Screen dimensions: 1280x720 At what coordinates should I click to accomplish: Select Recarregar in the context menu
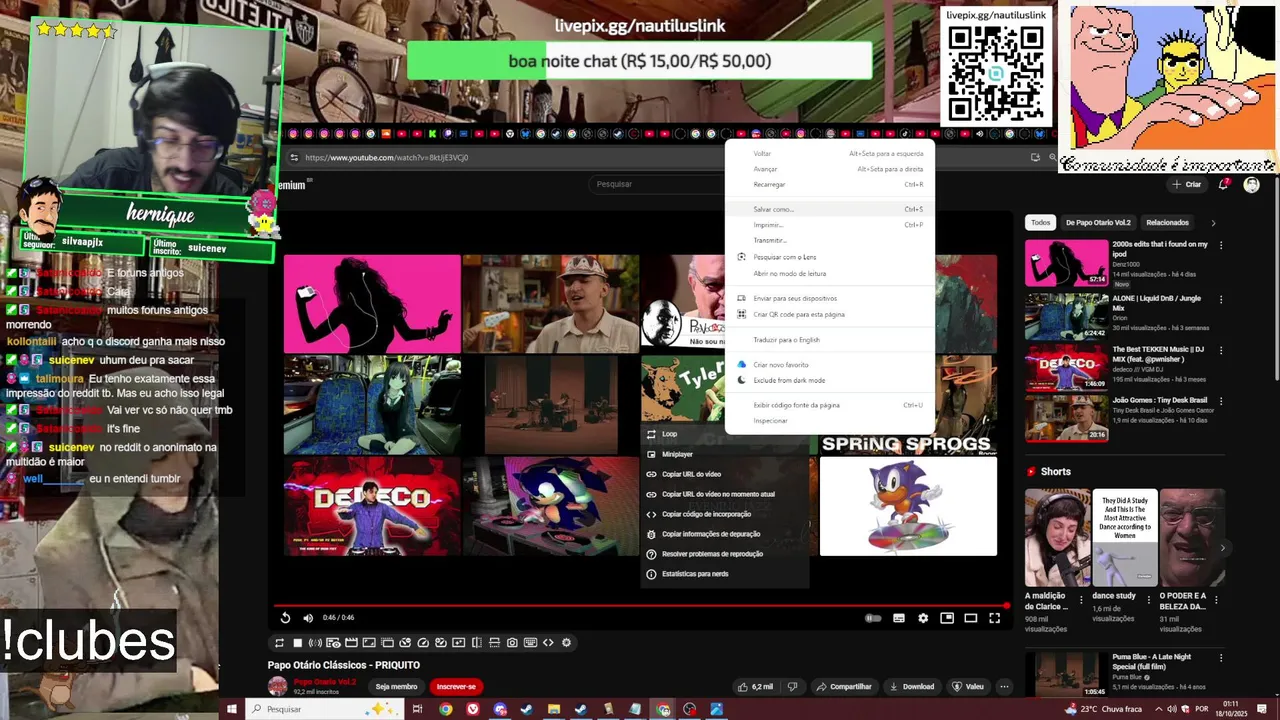[x=830, y=184]
